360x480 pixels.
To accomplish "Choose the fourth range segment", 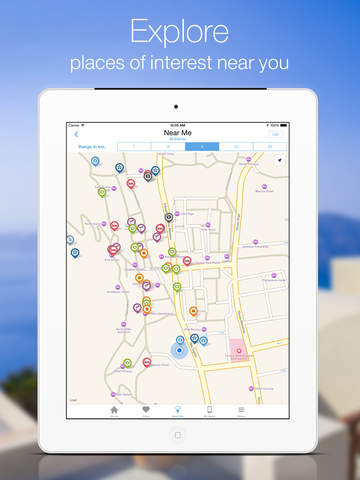I will [x=236, y=147].
